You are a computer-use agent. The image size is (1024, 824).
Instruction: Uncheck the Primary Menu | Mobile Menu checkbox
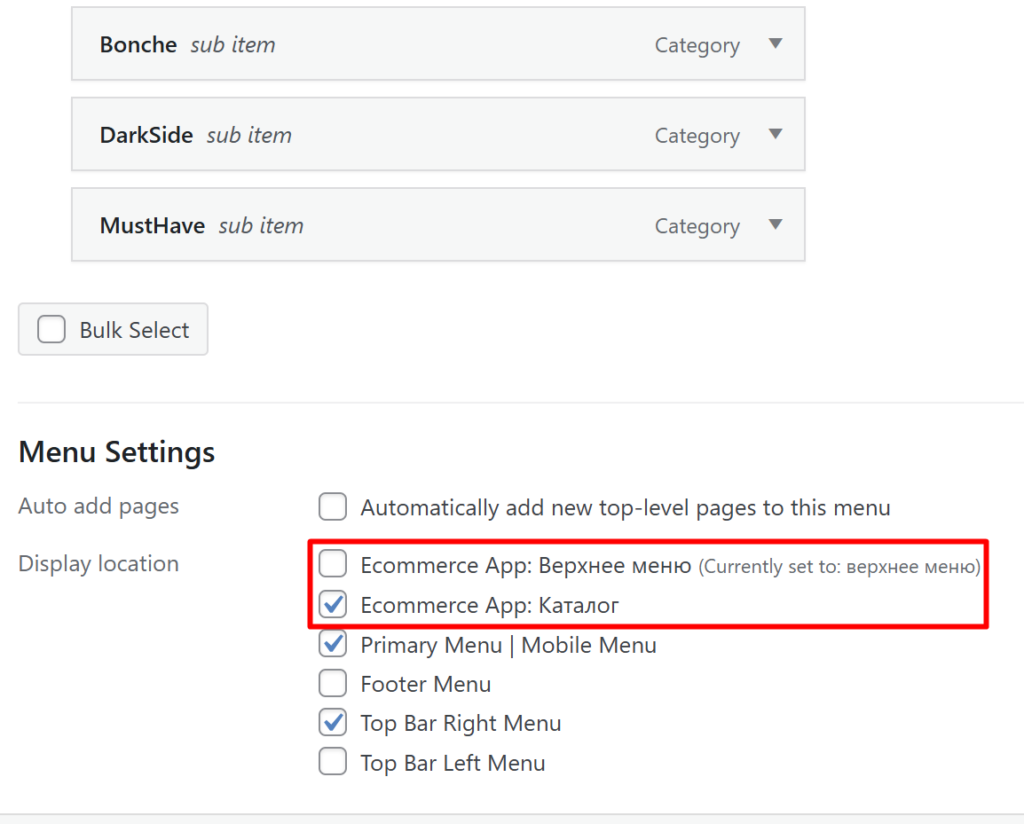pos(333,645)
